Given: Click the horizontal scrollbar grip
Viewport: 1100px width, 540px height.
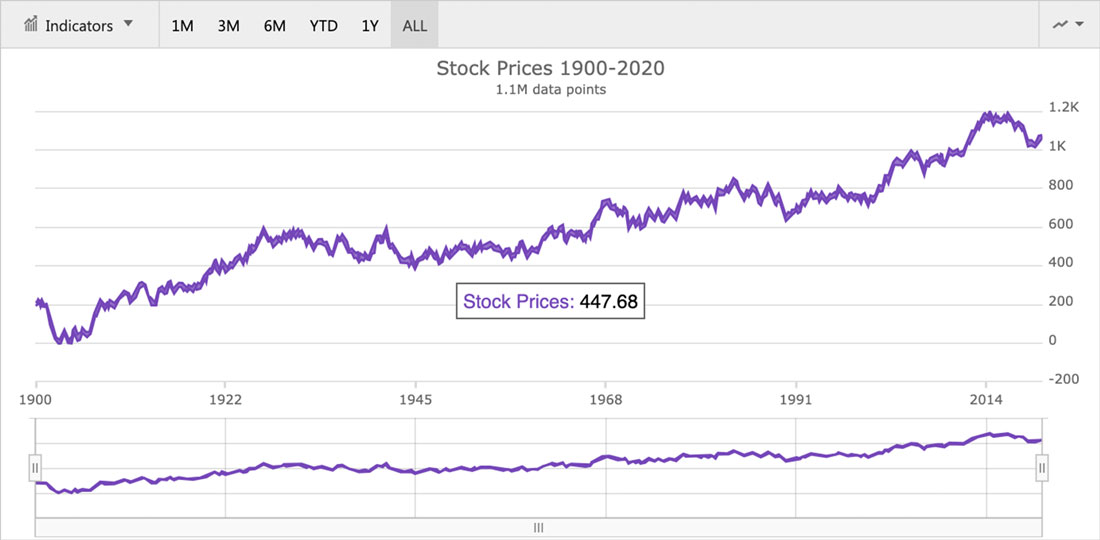Looking at the screenshot, I should click(x=539, y=527).
